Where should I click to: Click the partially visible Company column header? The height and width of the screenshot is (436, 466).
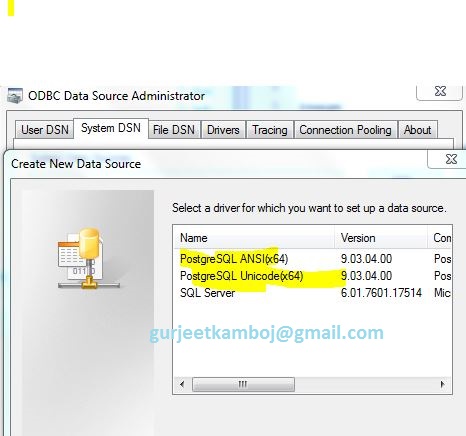[x=439, y=238]
